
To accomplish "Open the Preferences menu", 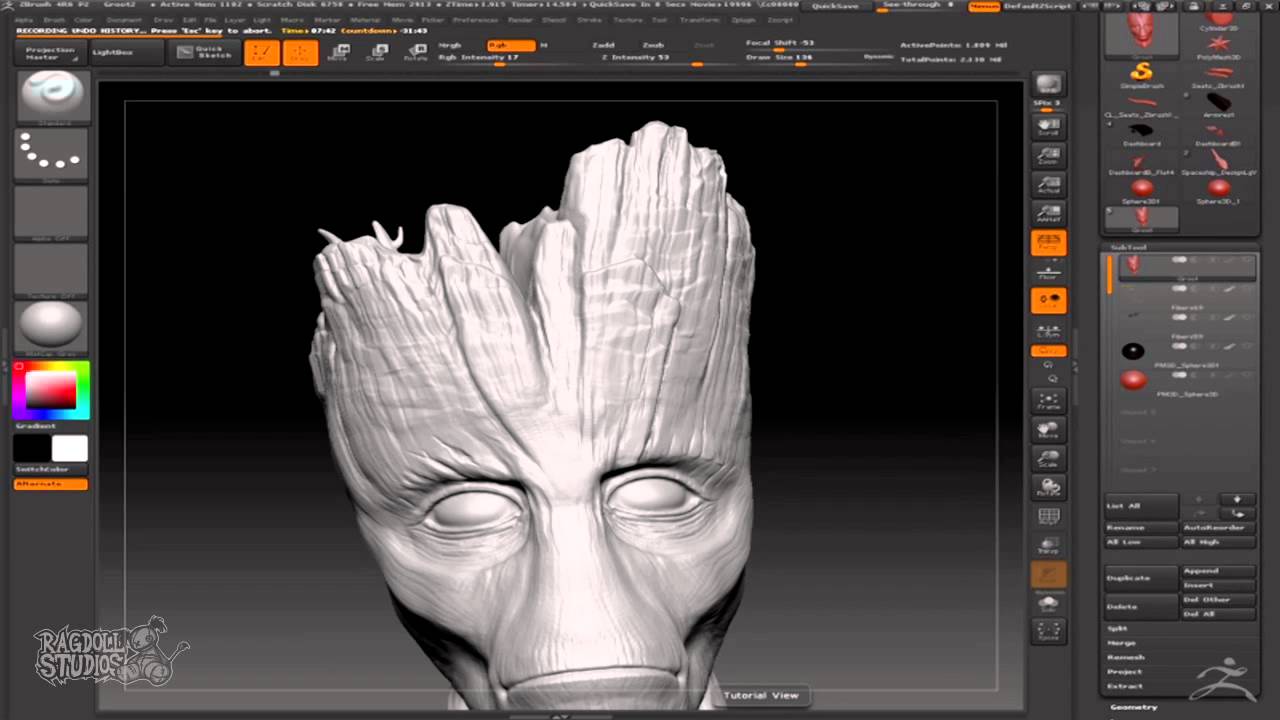I will [x=475, y=20].
